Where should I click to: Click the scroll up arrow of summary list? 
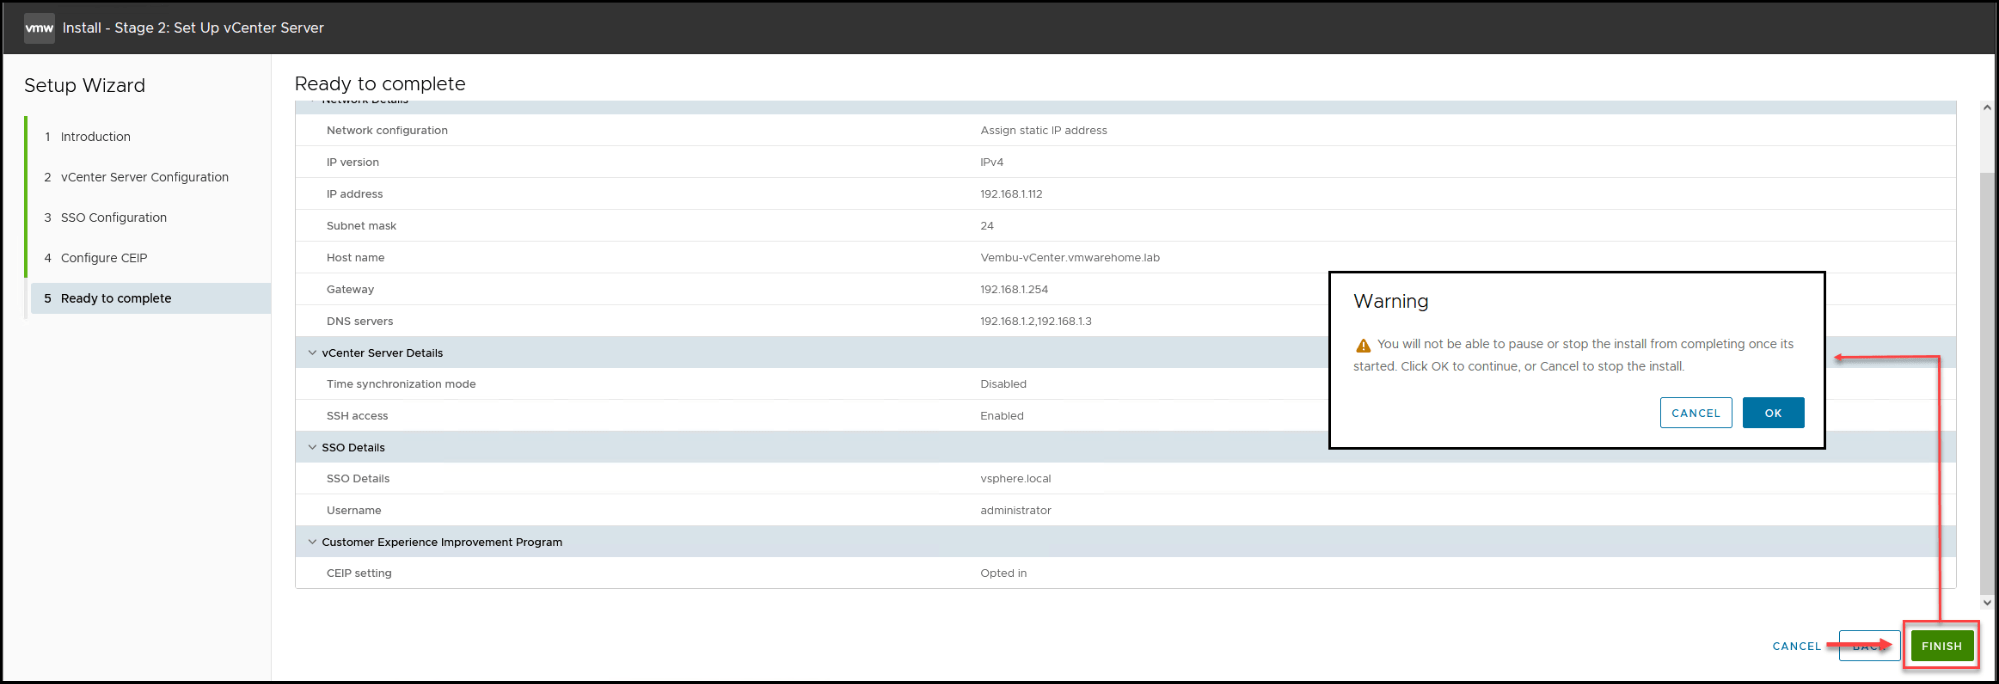(1987, 108)
